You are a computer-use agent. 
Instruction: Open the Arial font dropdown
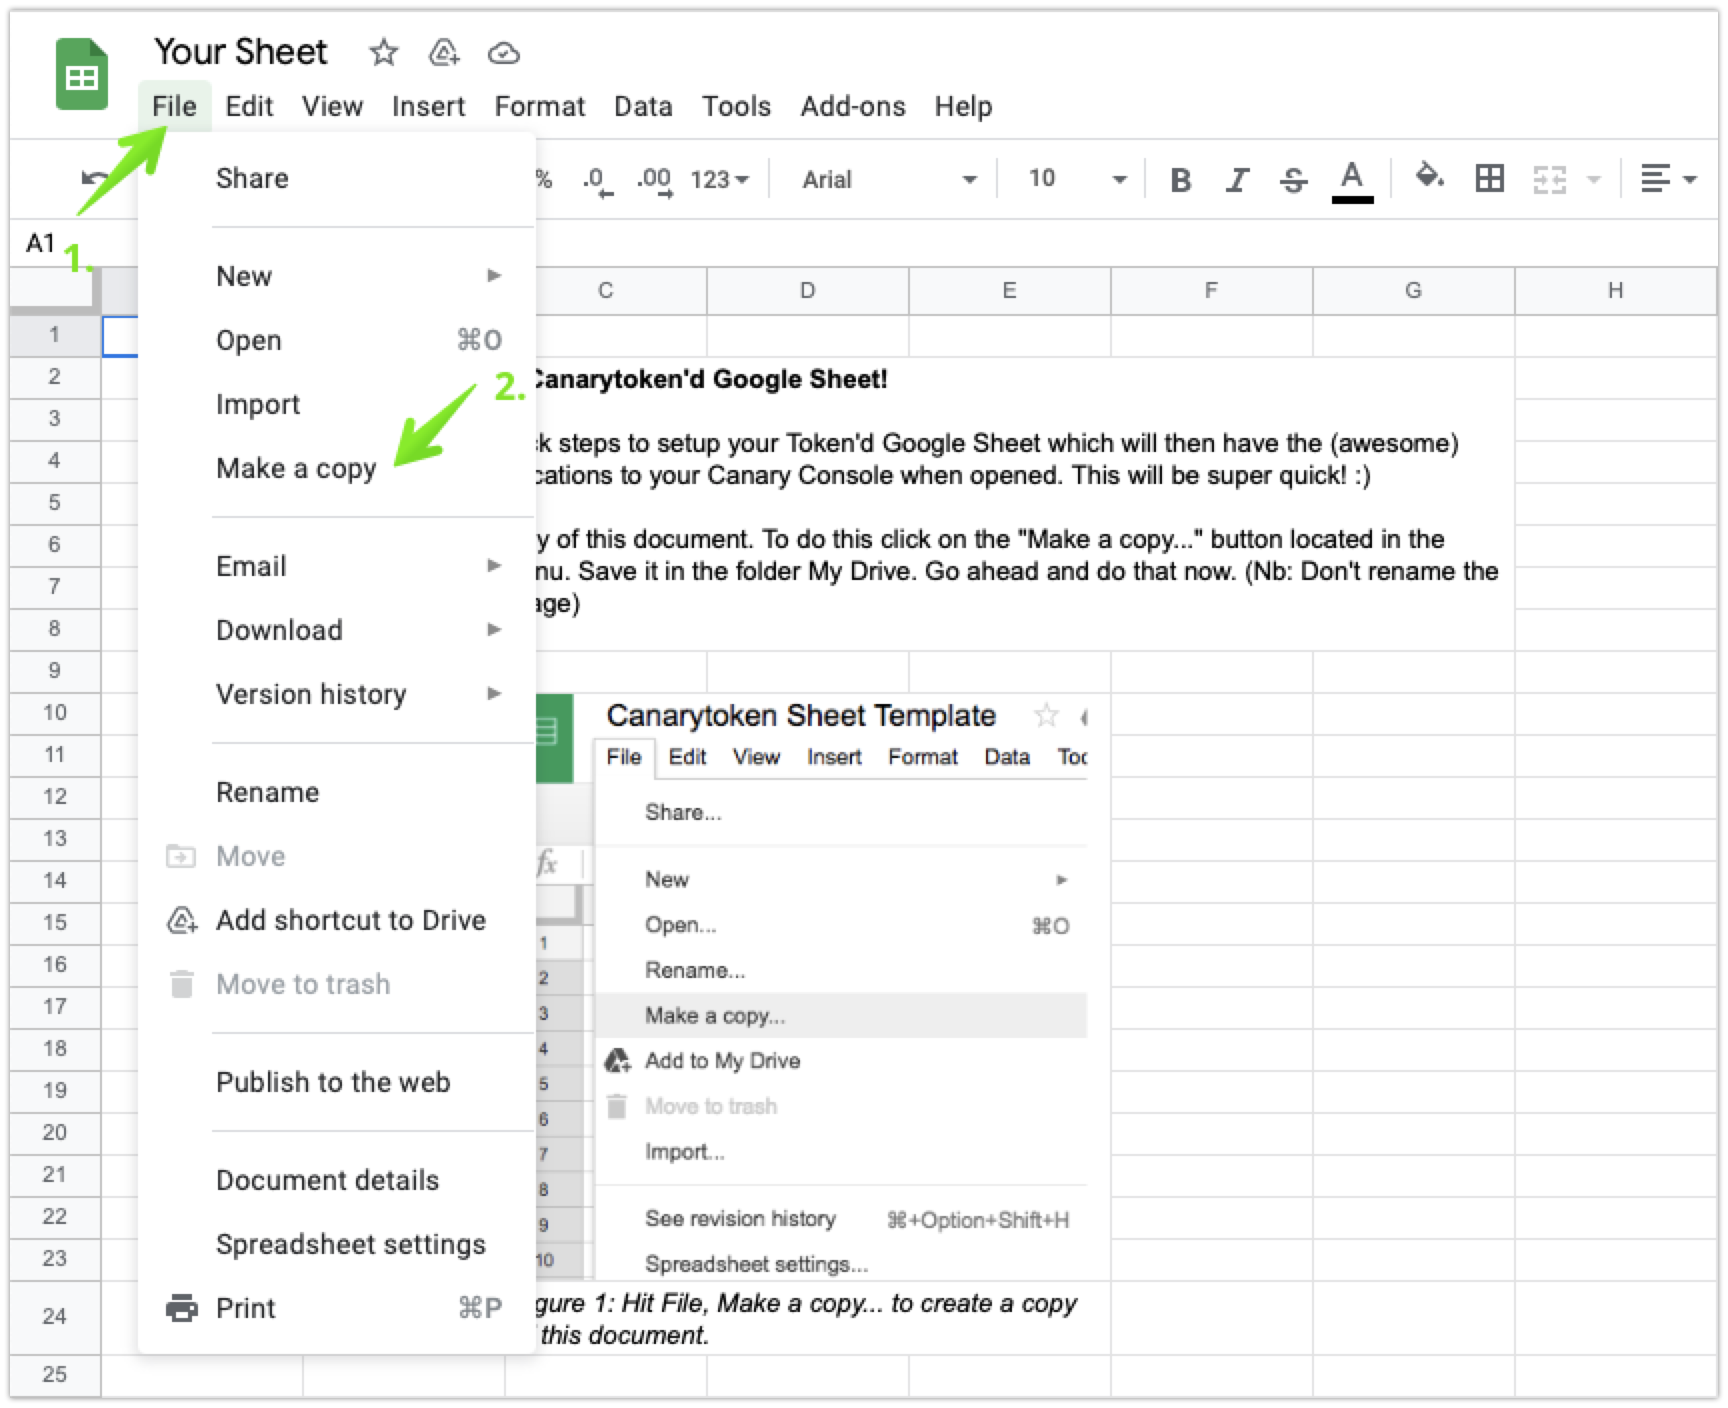tap(888, 180)
